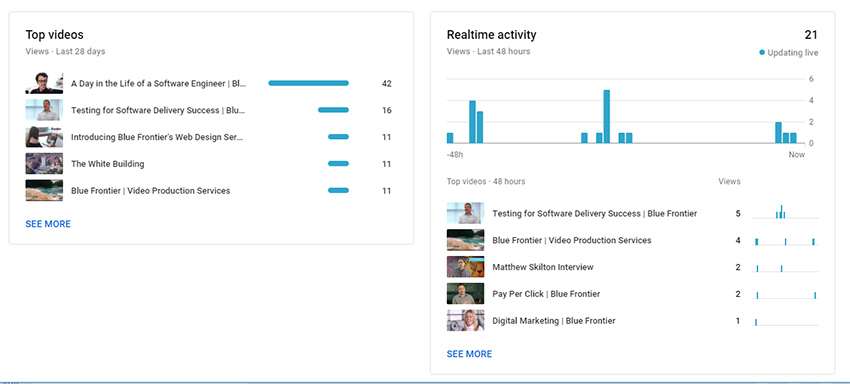Click the Updating live indicator

[x=789, y=53]
